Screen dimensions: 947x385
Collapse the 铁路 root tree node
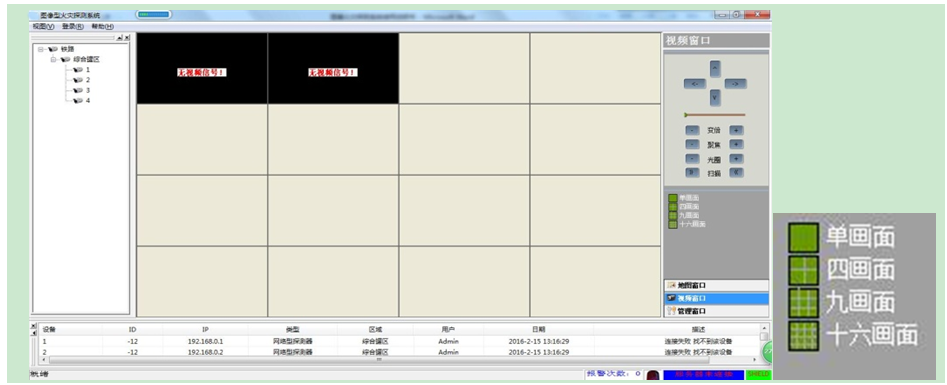click(40, 49)
